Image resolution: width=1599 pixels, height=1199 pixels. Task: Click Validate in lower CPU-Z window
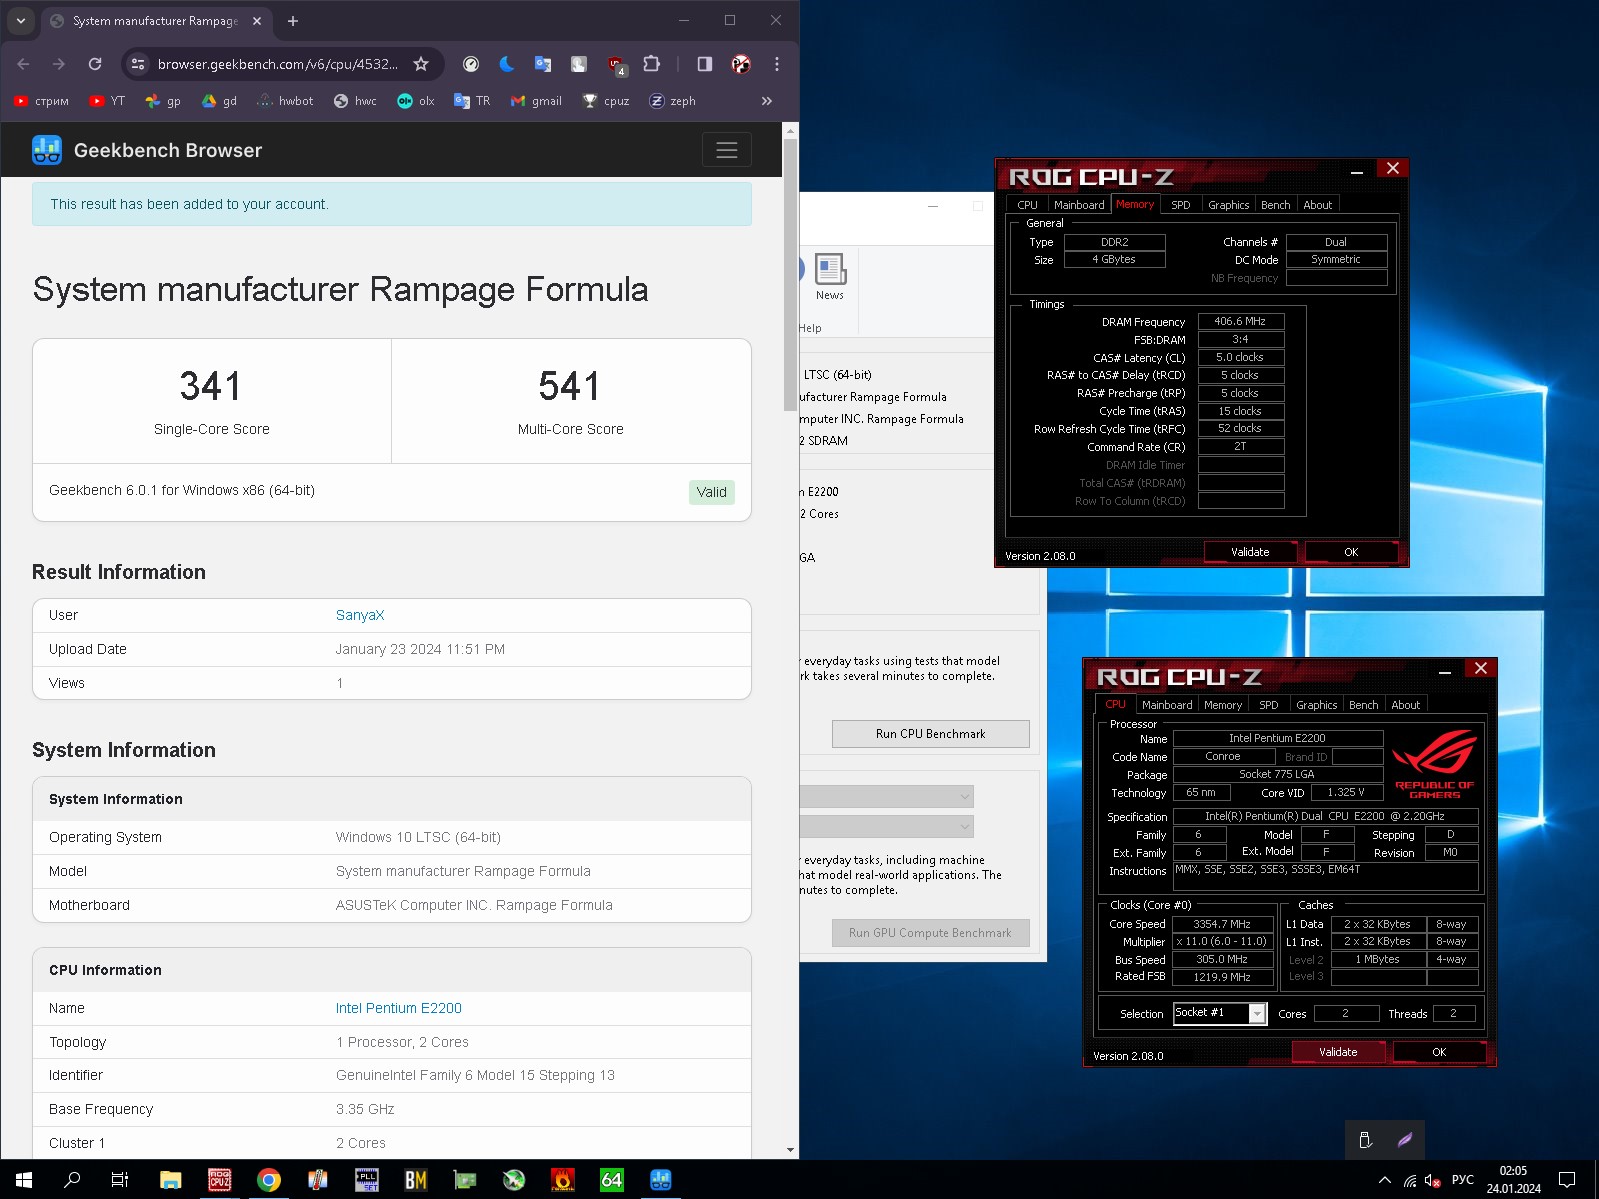(1338, 1052)
